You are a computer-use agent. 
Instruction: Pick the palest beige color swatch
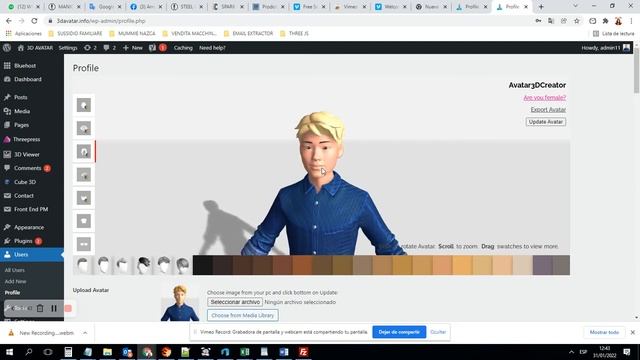tap(523, 265)
